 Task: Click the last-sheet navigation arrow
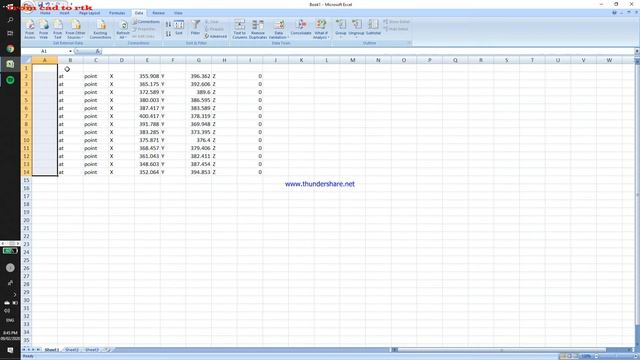39,350
